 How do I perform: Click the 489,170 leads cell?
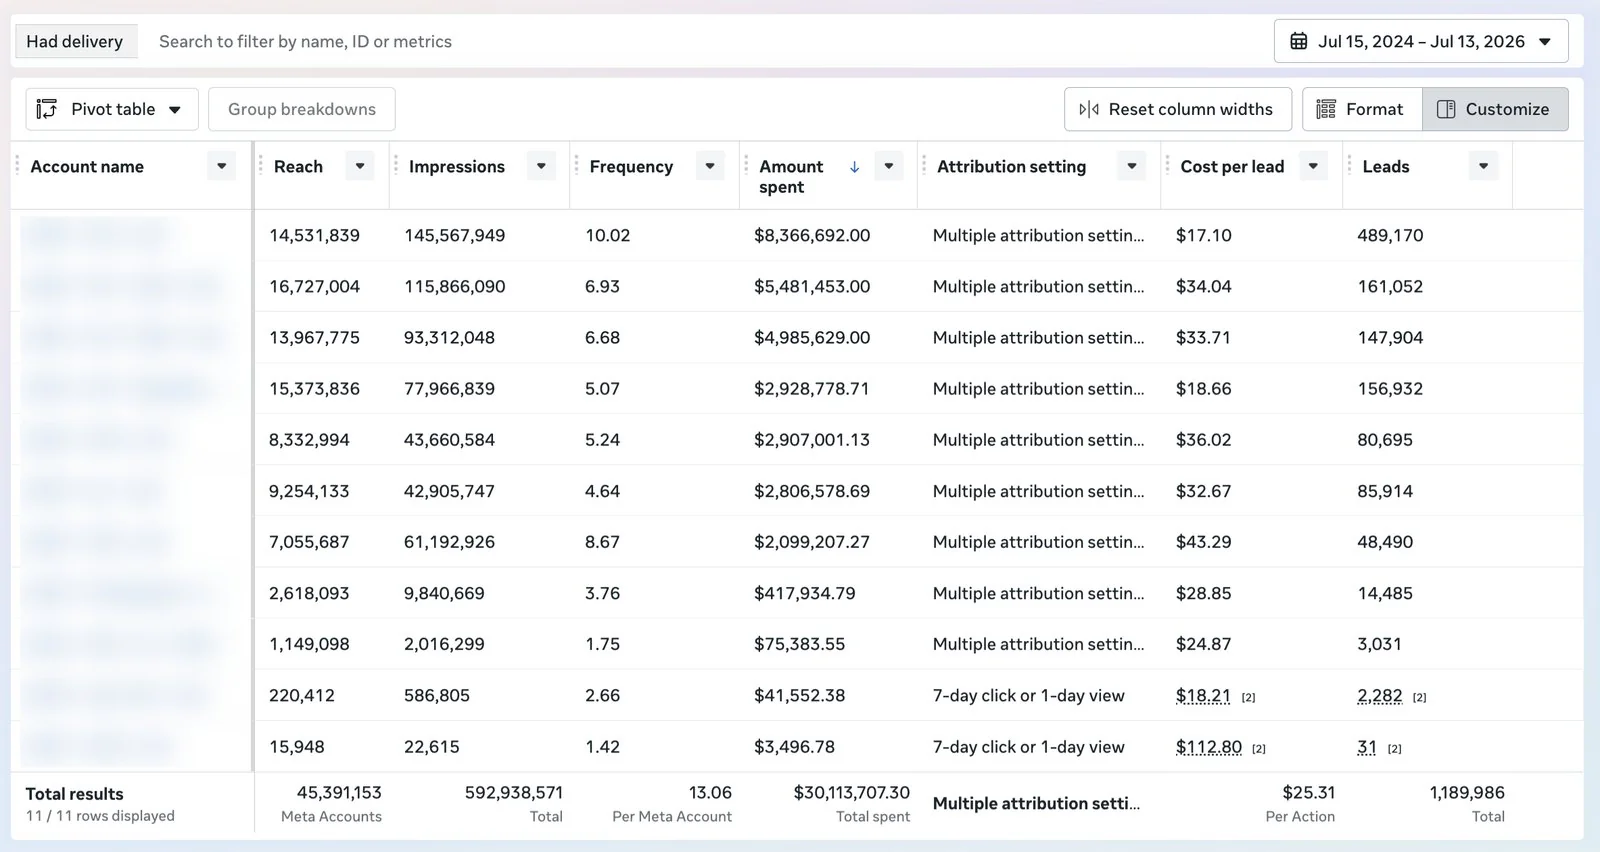tap(1390, 235)
